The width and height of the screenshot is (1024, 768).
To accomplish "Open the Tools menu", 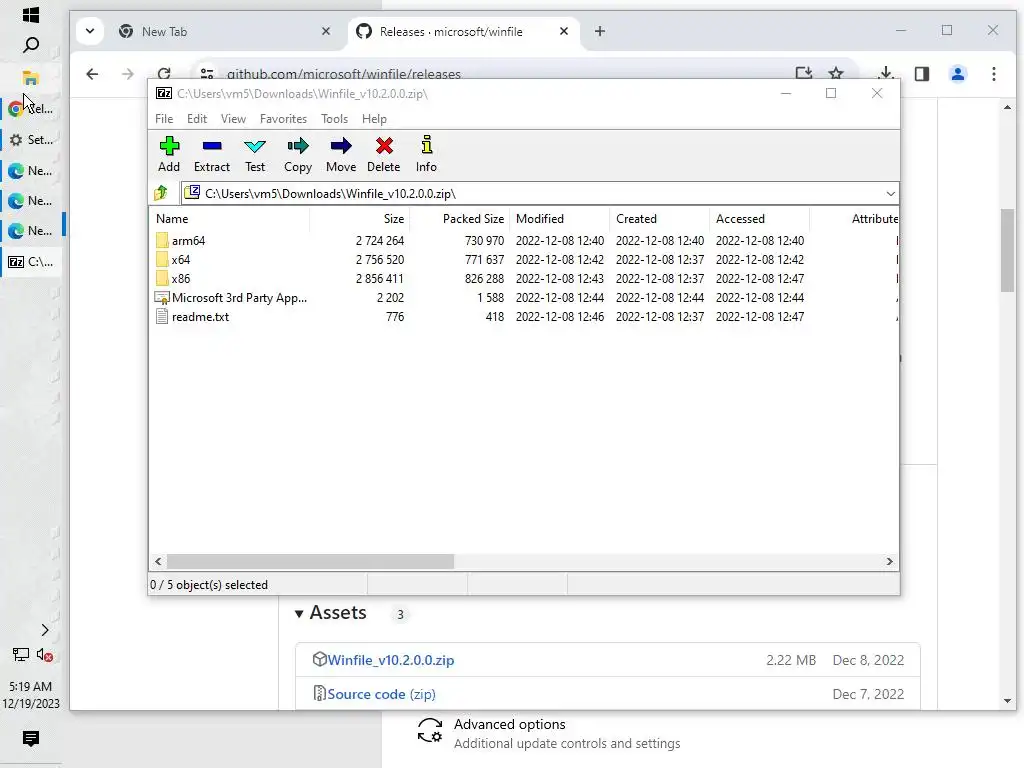I will click(x=334, y=119).
